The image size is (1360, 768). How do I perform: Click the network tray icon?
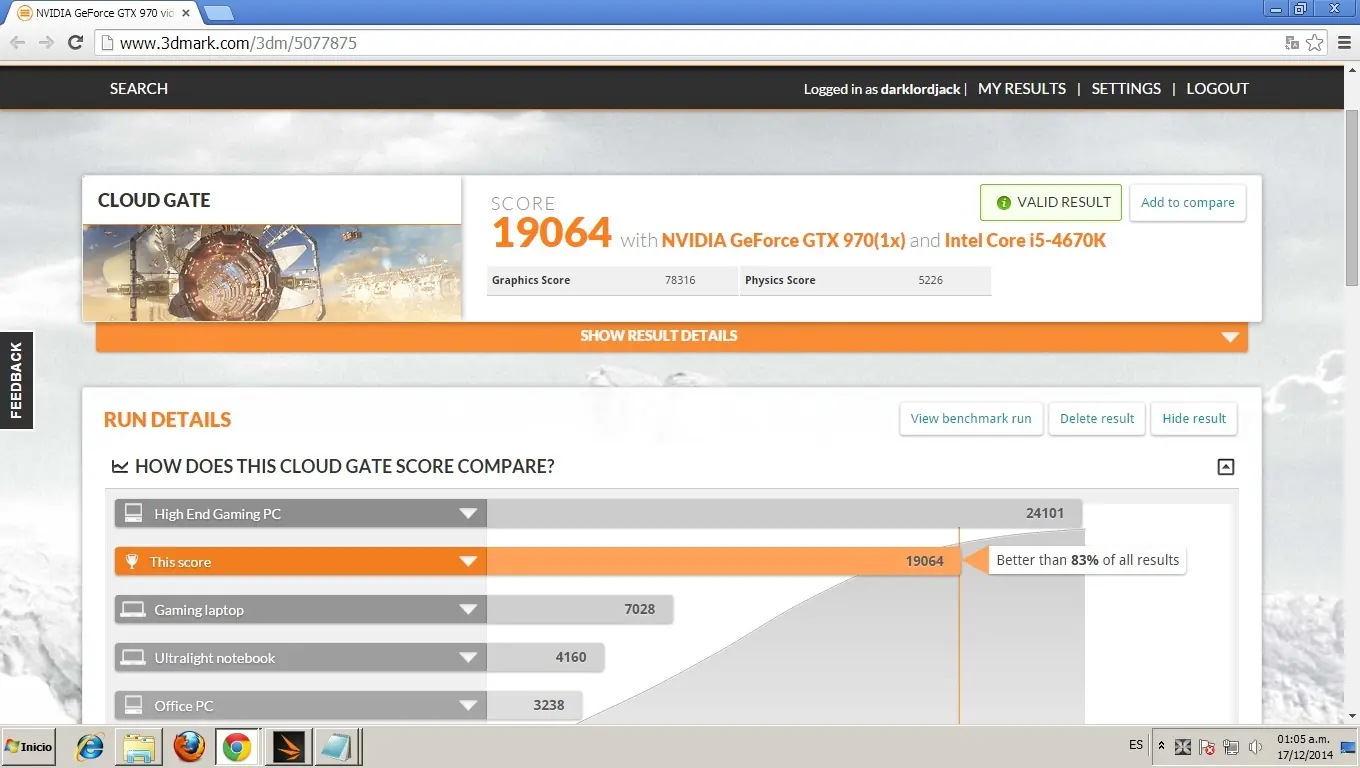1231,747
